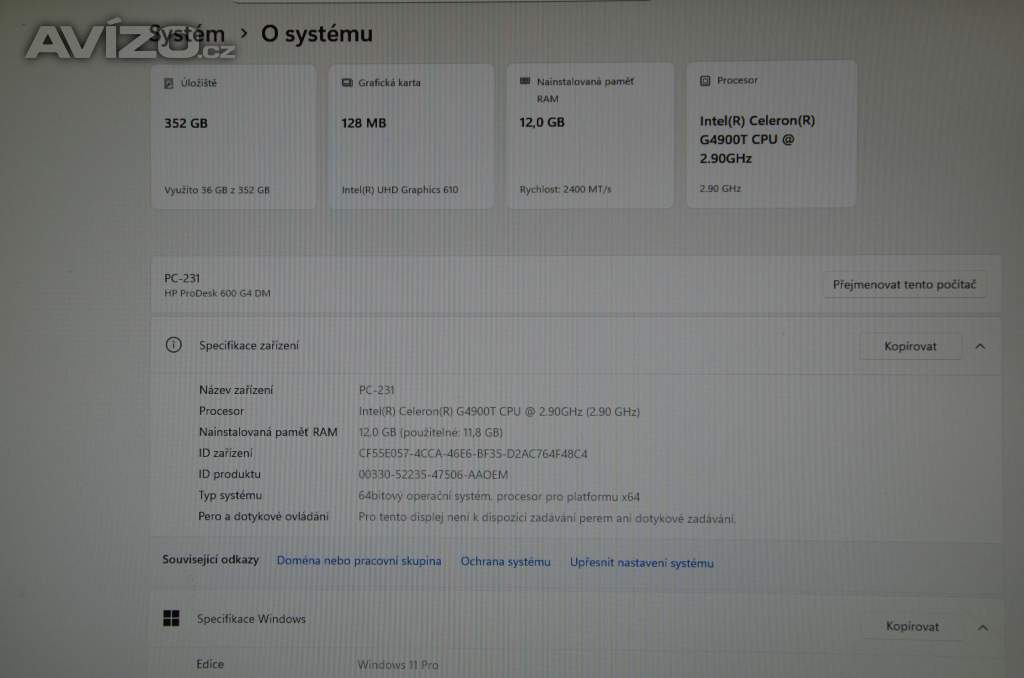Select the Intel UHD Graphics 610 label

(399, 189)
